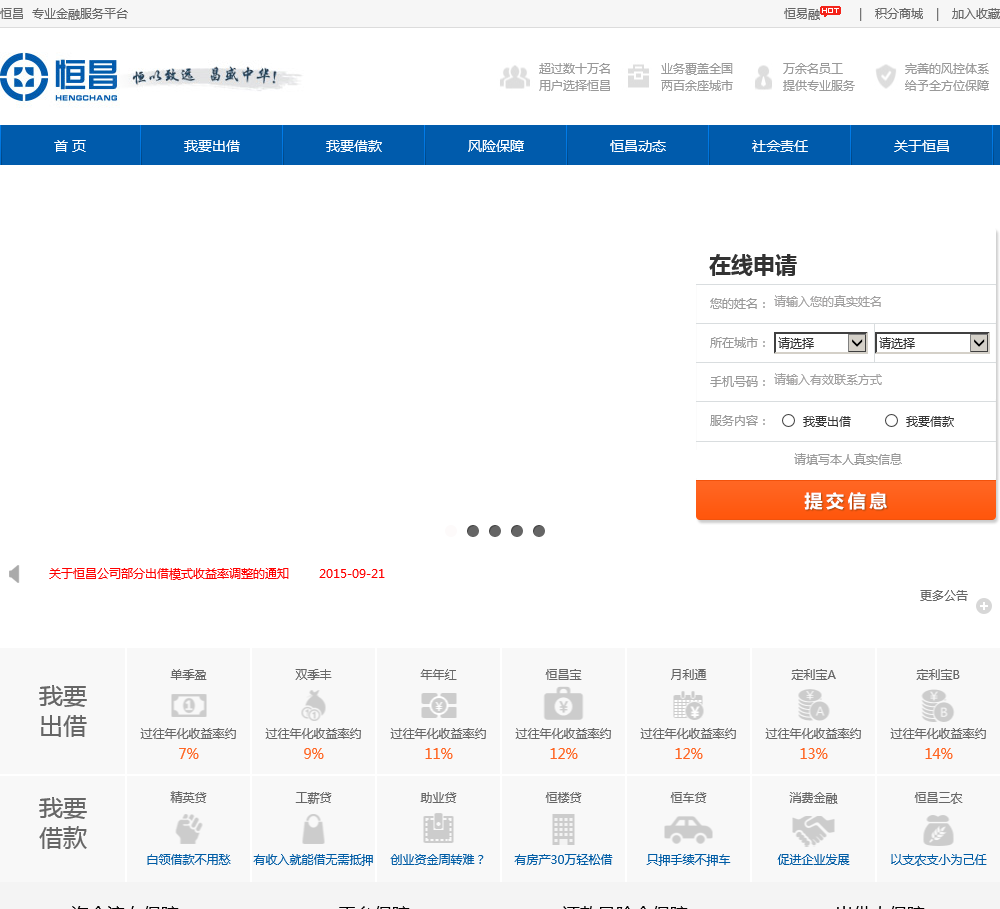Image resolution: width=1000 pixels, height=909 pixels.
Task: Go to the second carousel slide dot
Action: pyautogui.click(x=473, y=531)
